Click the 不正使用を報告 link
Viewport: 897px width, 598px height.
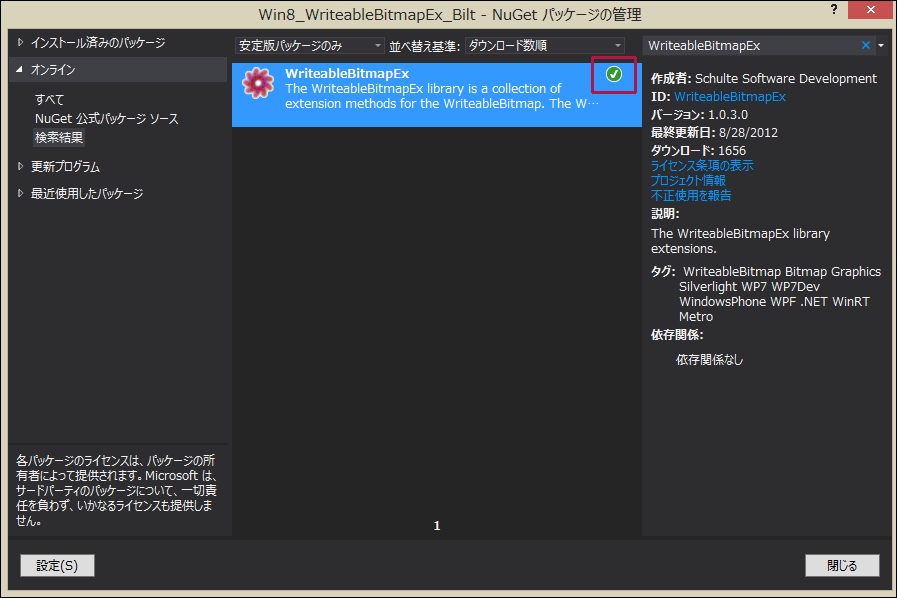[x=691, y=195]
